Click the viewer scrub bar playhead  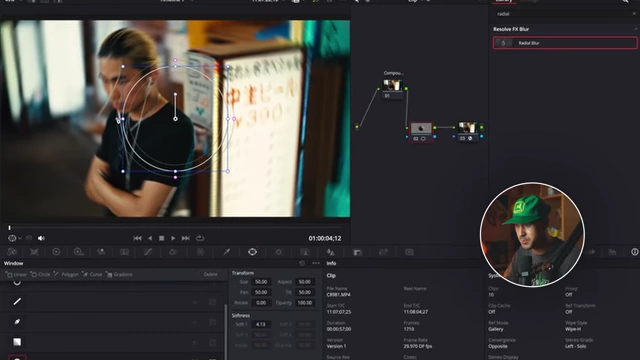9,228
